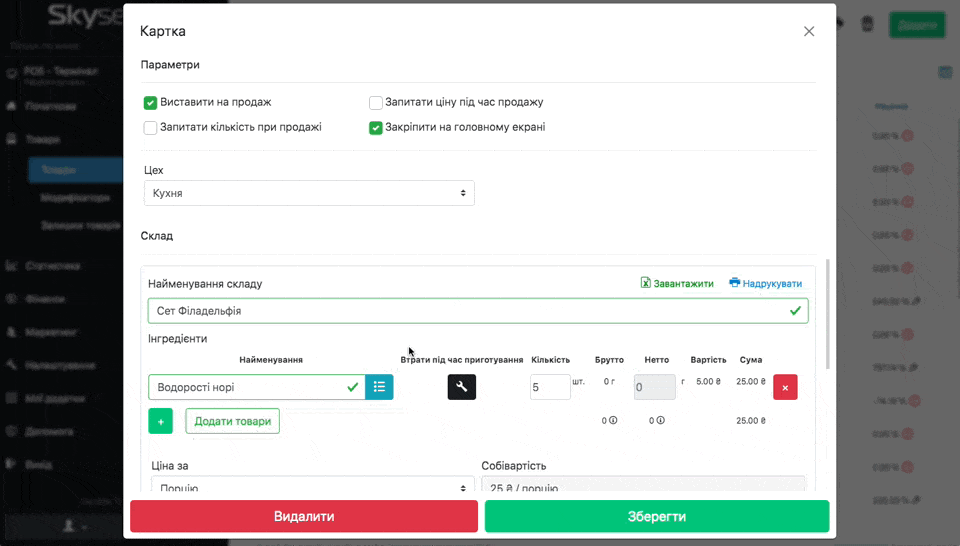Open the ingredient list icon next to Водорості норі
Image resolution: width=960 pixels, height=546 pixels.
pos(380,387)
